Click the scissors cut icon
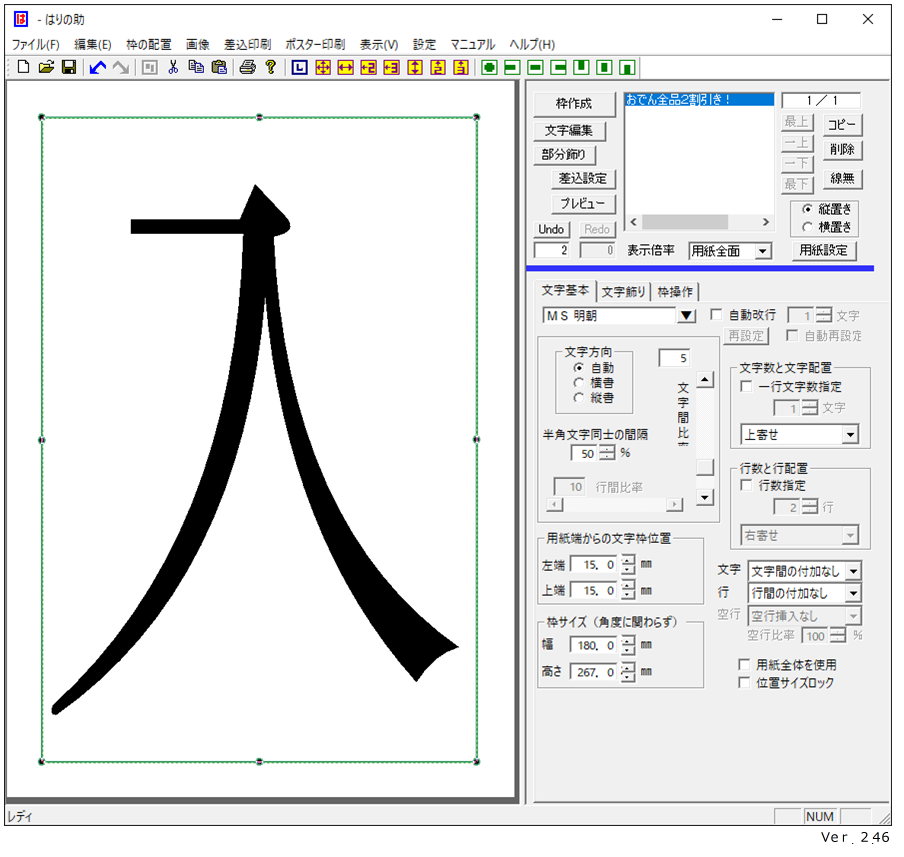The image size is (904, 857). pos(173,67)
